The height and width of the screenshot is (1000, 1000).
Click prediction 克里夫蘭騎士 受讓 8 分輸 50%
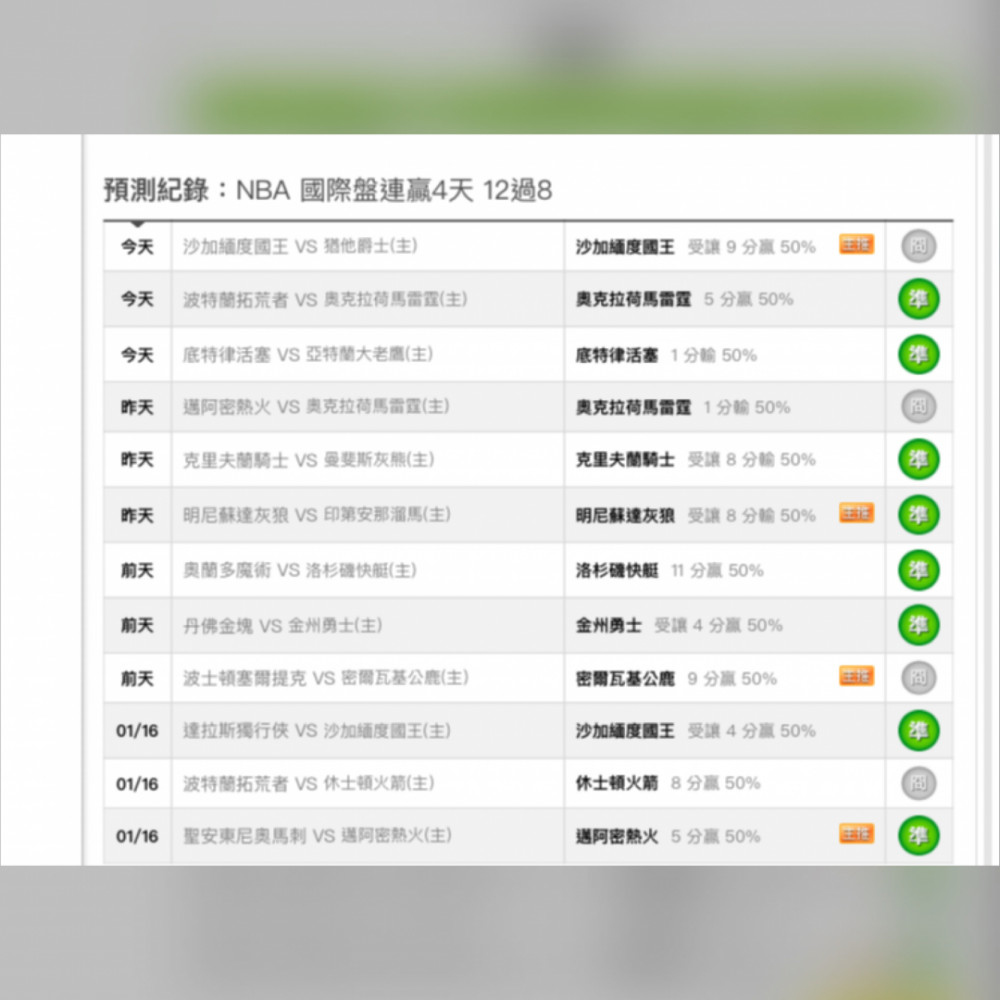696,460
